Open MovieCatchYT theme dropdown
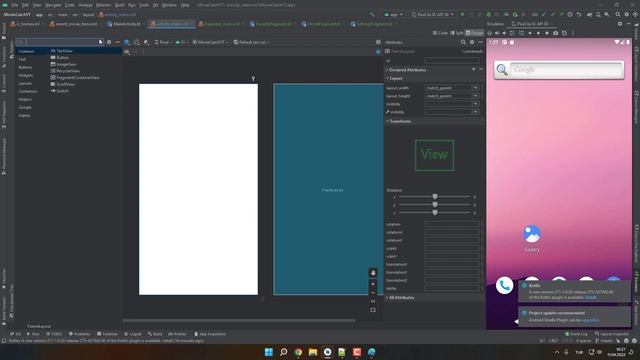Viewport: 640px width, 360px height. pyautogui.click(x=210, y=42)
